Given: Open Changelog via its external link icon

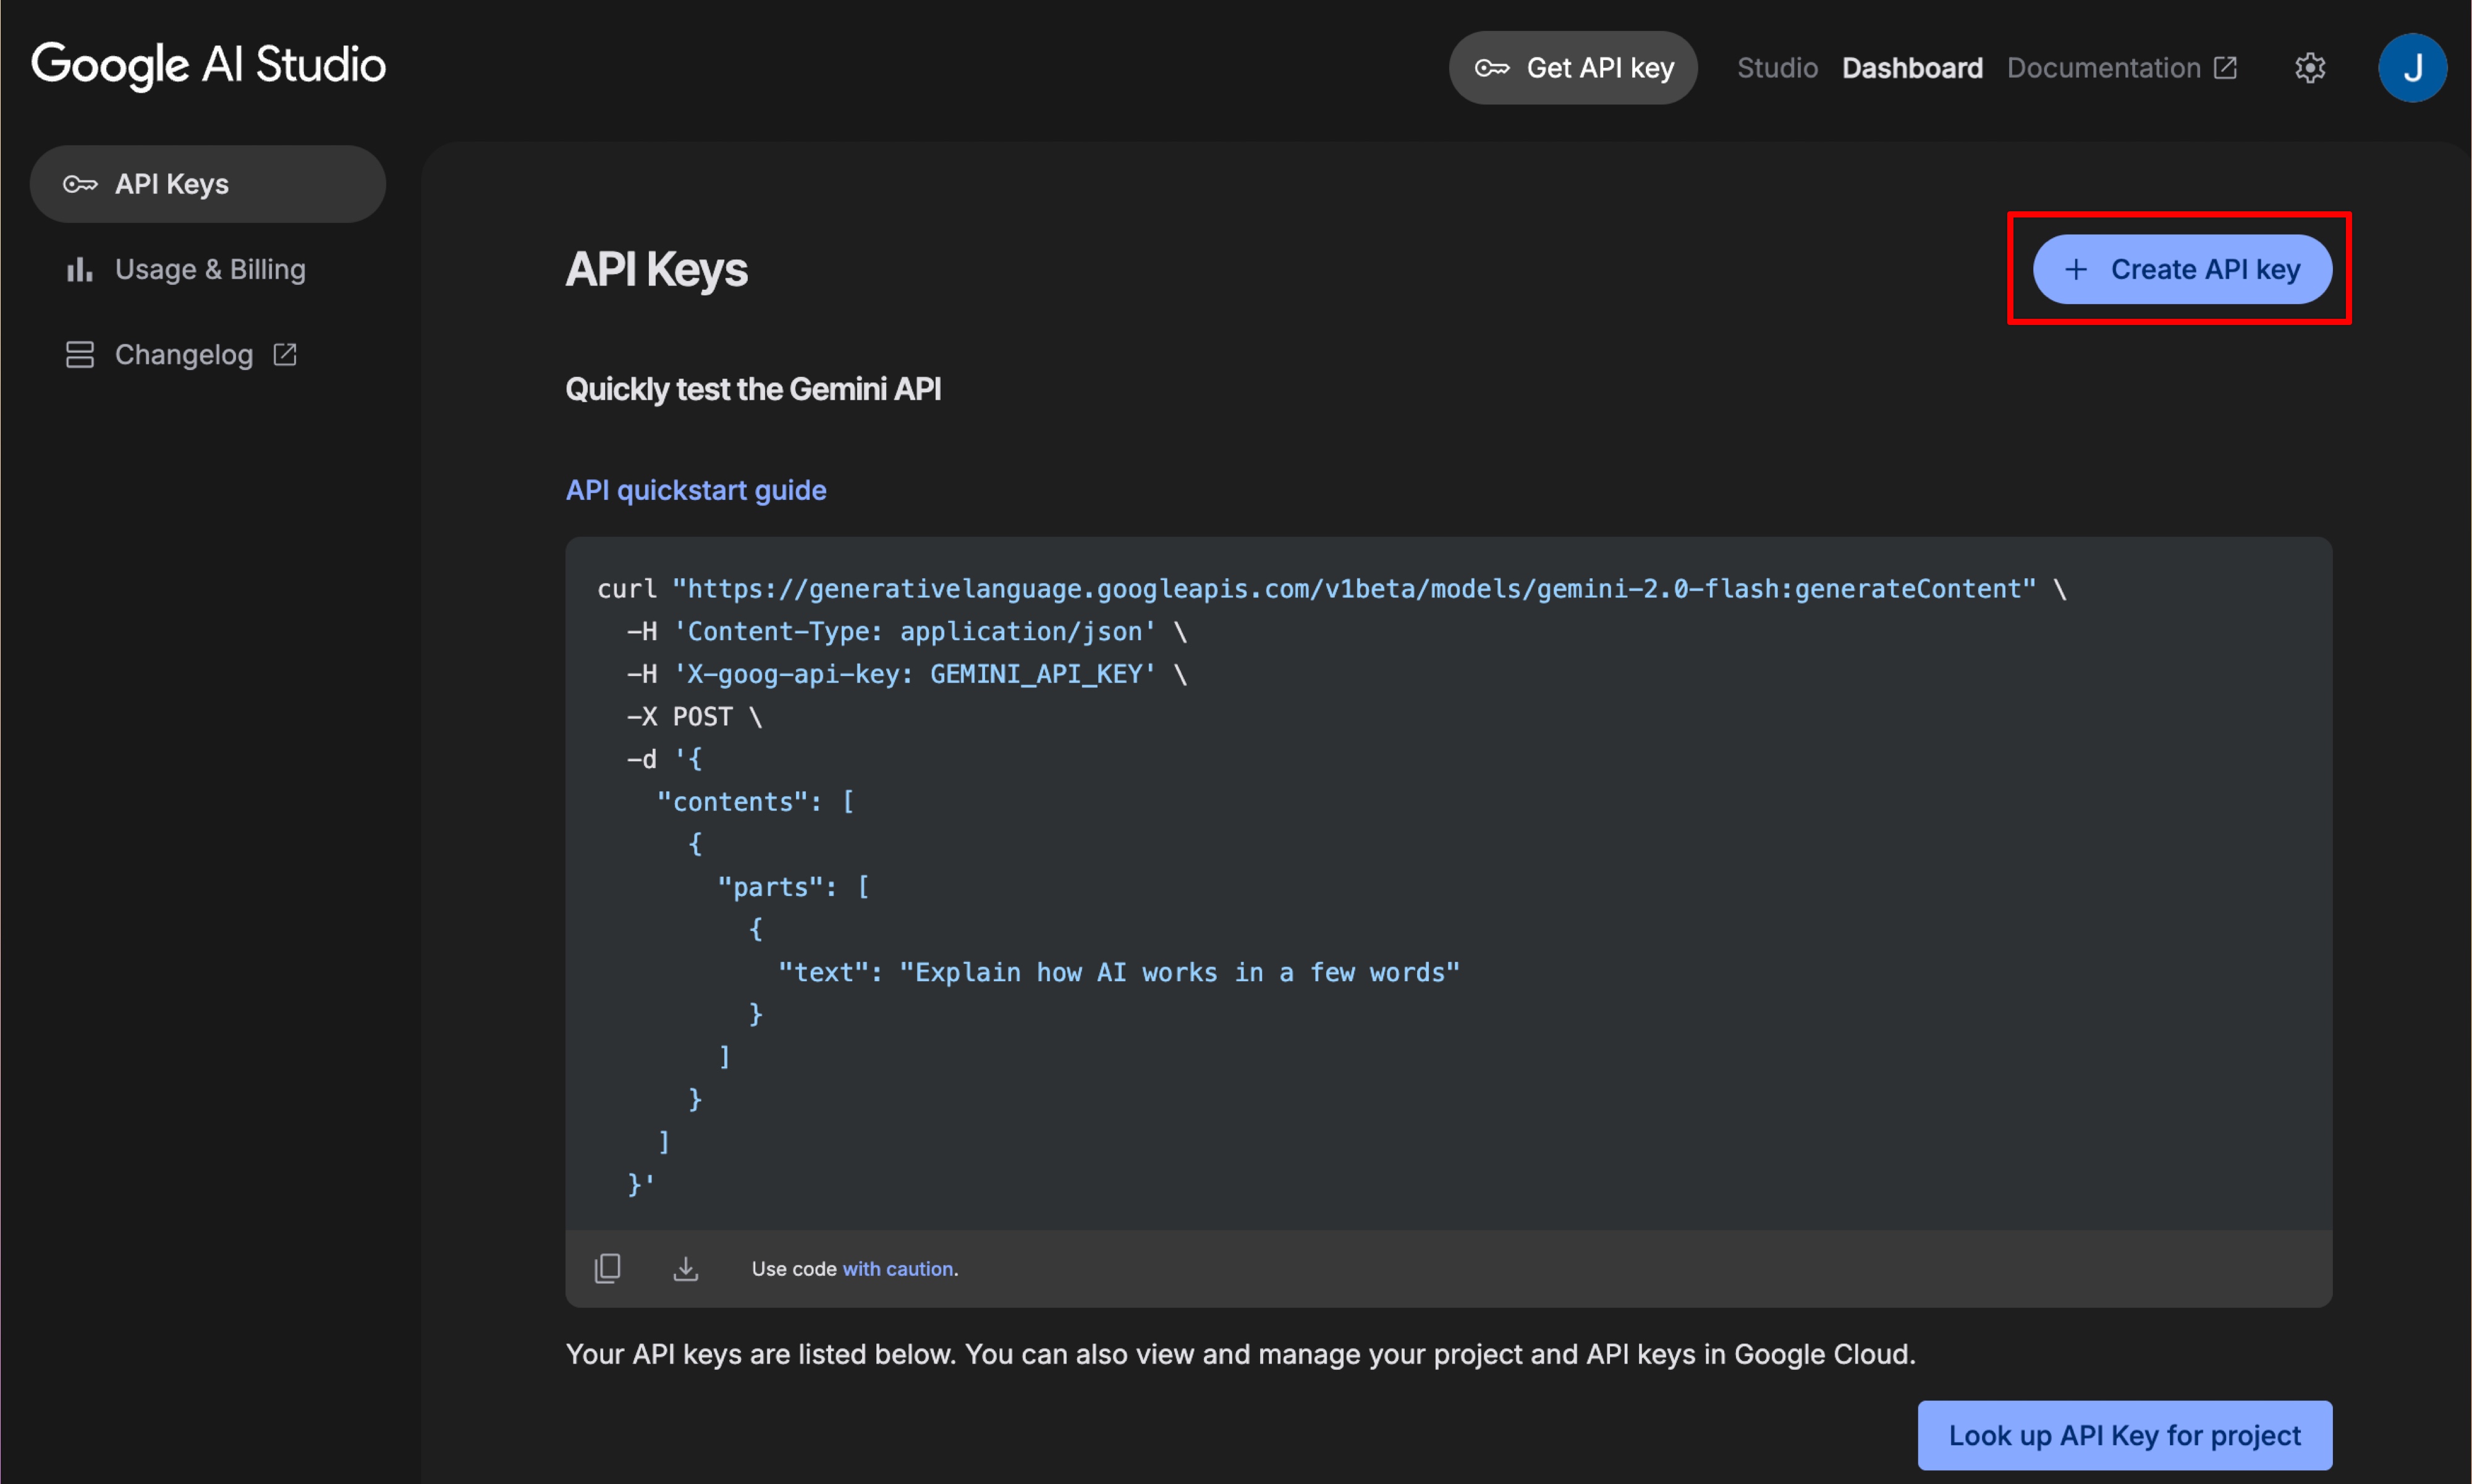Looking at the screenshot, I should click(284, 354).
